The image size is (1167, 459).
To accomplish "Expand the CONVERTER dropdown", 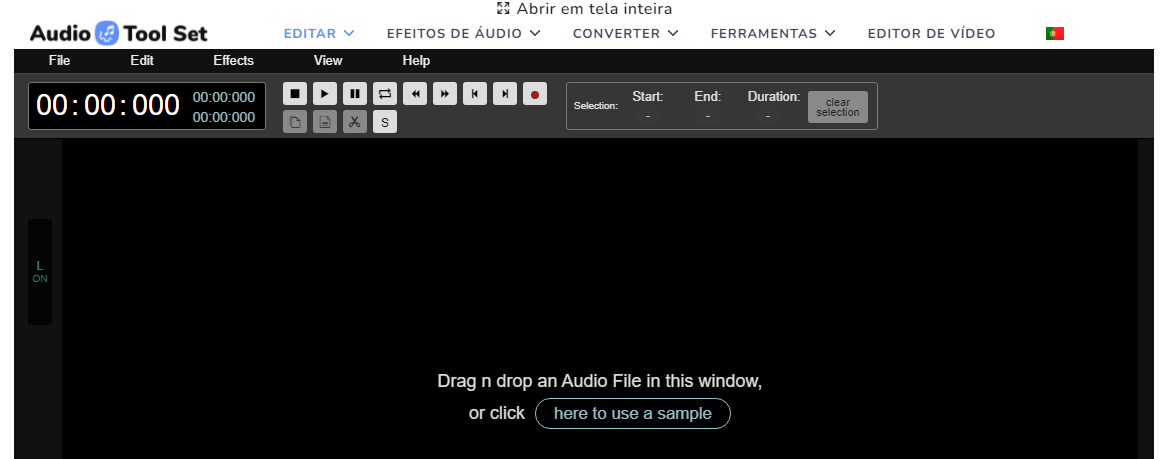I will (625, 33).
